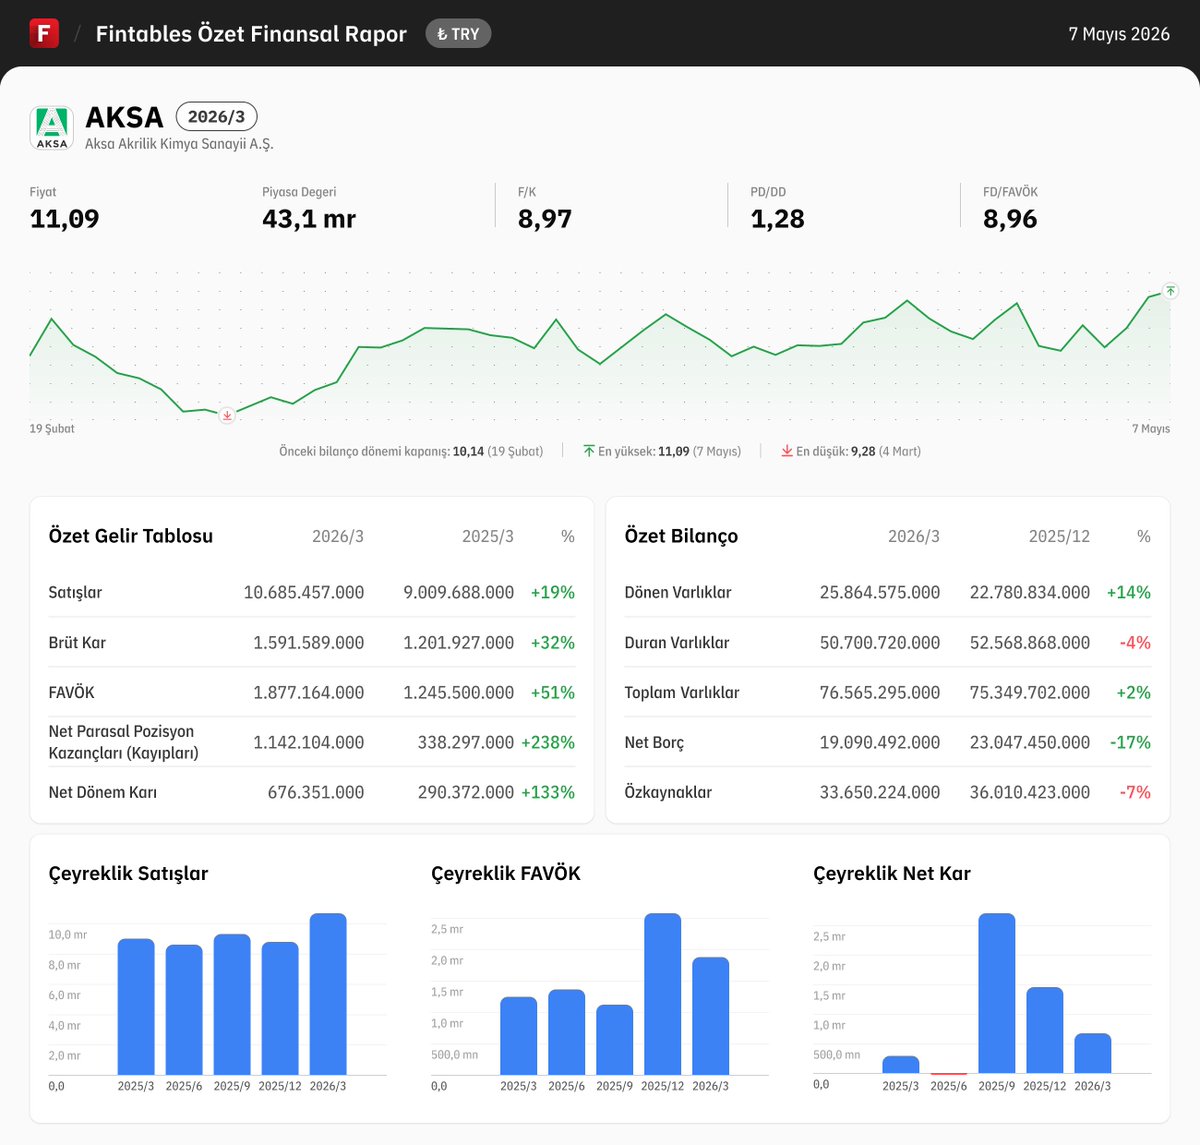The image size is (1200, 1145).
Task: Click the 2026/3 bar in Çeyreklik Net Kar
Action: coord(1093,1053)
